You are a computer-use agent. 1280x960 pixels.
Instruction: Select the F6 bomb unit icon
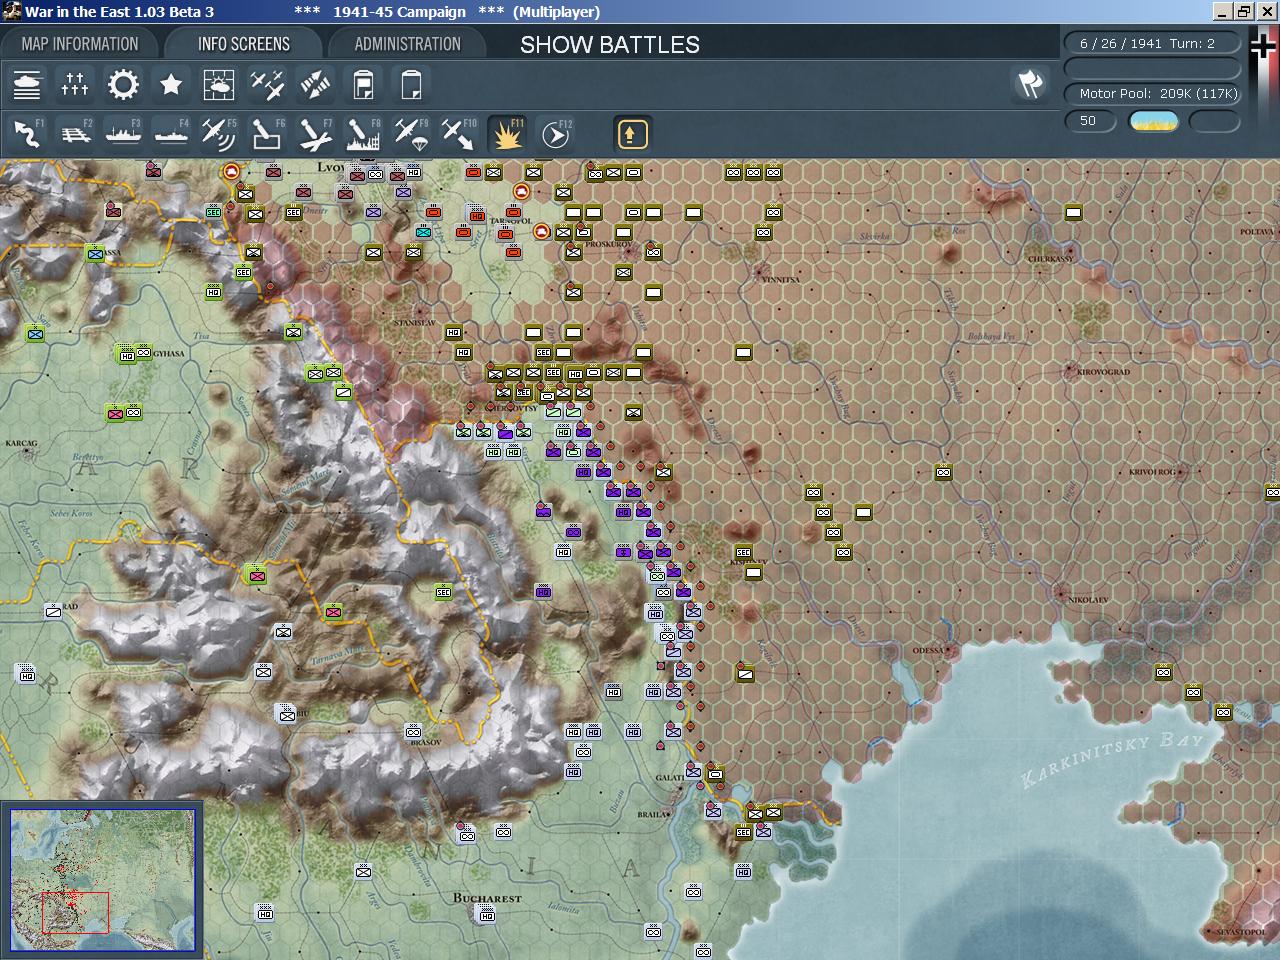(267, 134)
